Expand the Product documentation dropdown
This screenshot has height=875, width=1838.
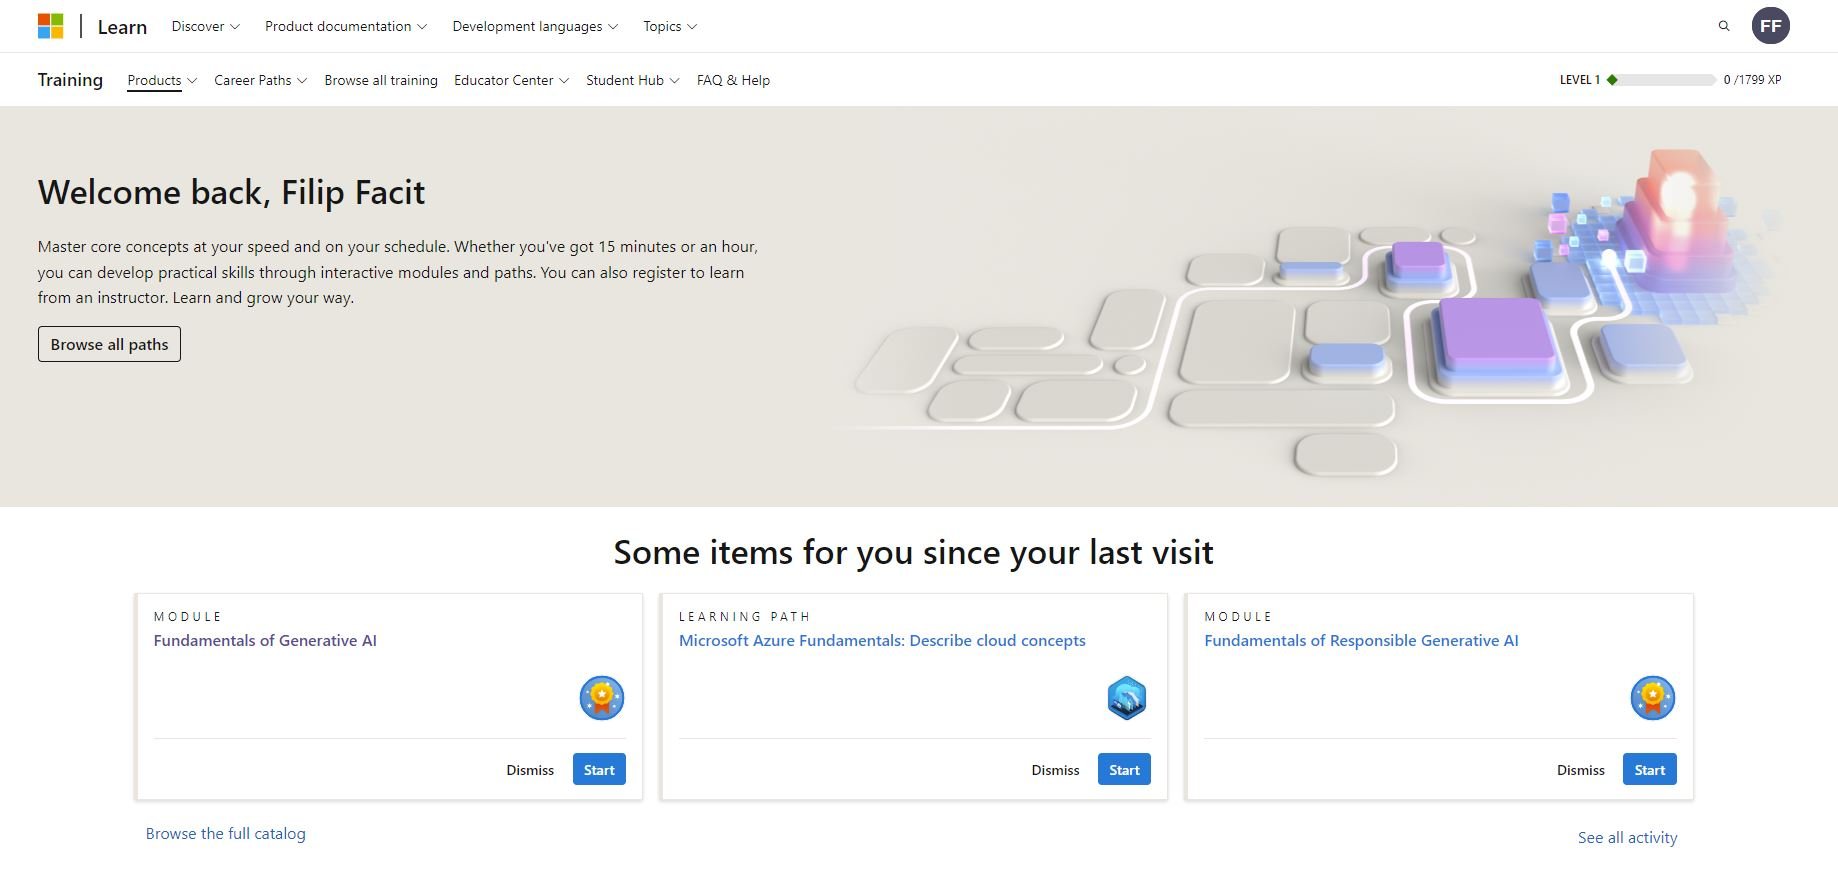(x=345, y=26)
